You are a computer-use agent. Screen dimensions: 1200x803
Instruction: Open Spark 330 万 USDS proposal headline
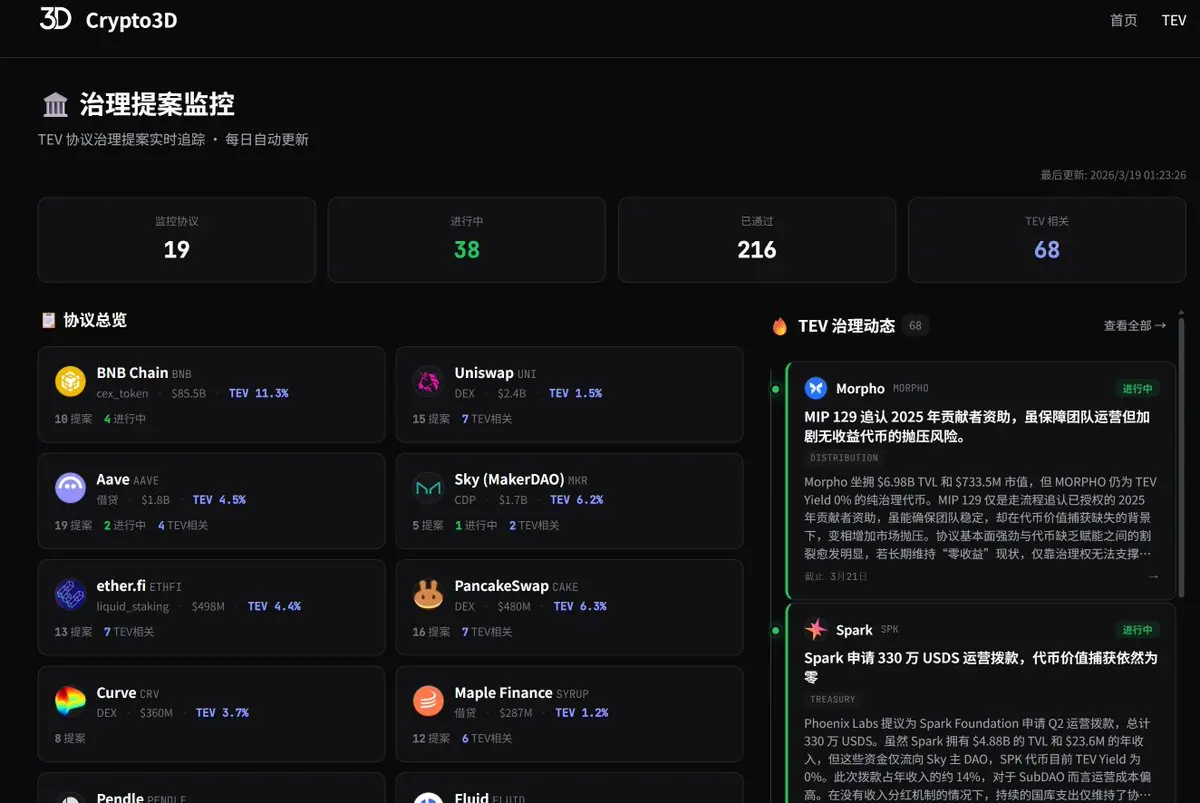coord(980,667)
